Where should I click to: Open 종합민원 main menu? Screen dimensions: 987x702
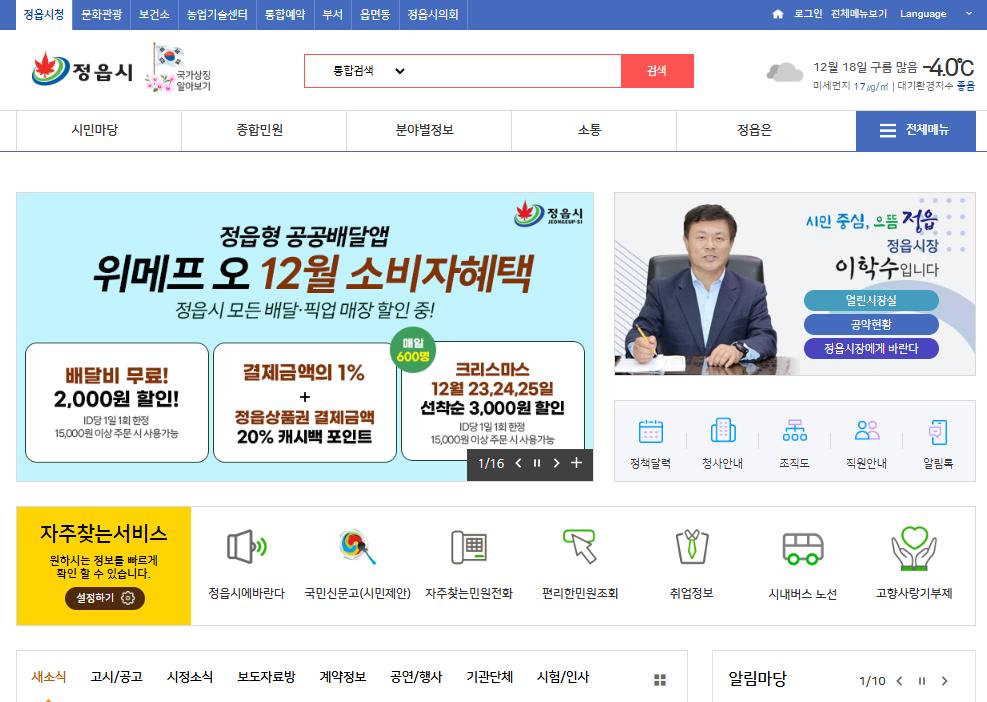[260, 130]
